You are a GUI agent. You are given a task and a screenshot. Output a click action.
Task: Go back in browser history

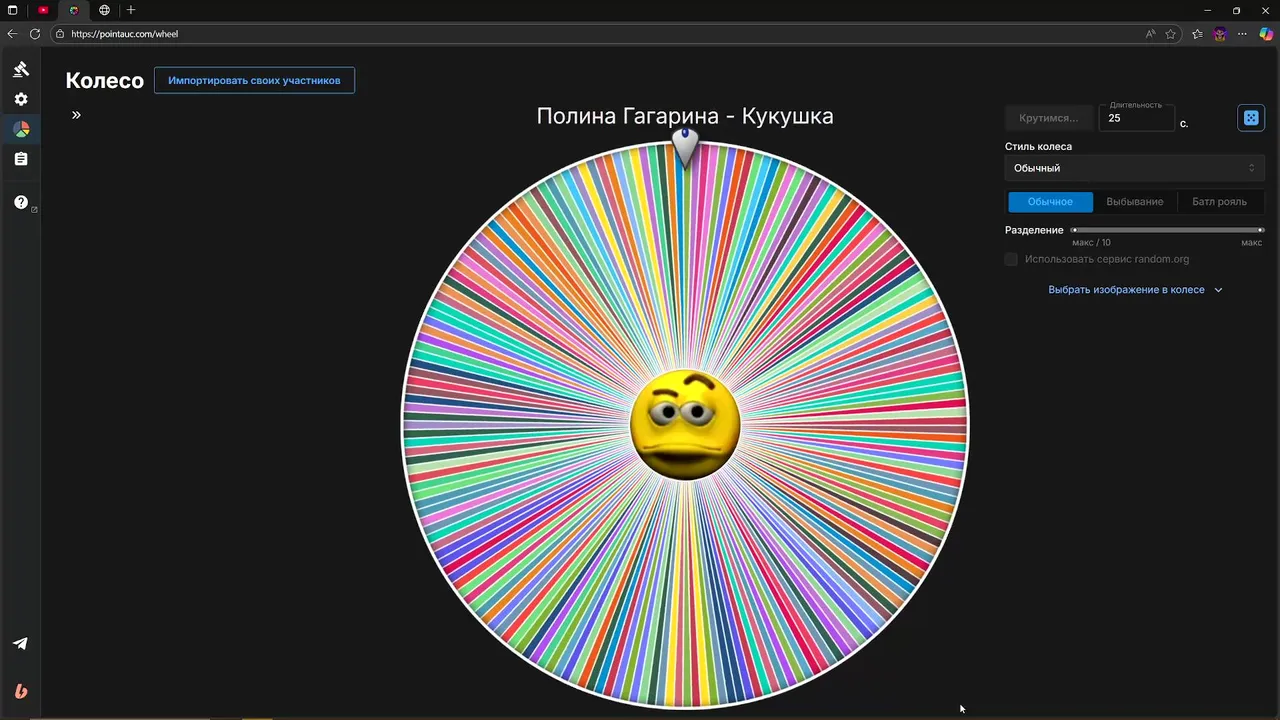12,34
